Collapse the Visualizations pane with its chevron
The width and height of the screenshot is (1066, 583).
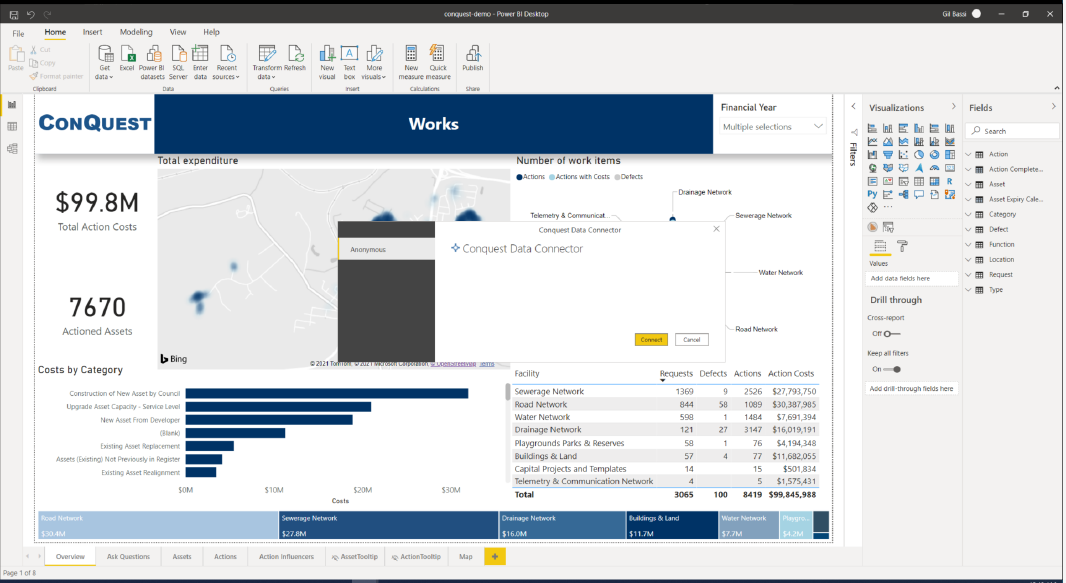(953, 107)
